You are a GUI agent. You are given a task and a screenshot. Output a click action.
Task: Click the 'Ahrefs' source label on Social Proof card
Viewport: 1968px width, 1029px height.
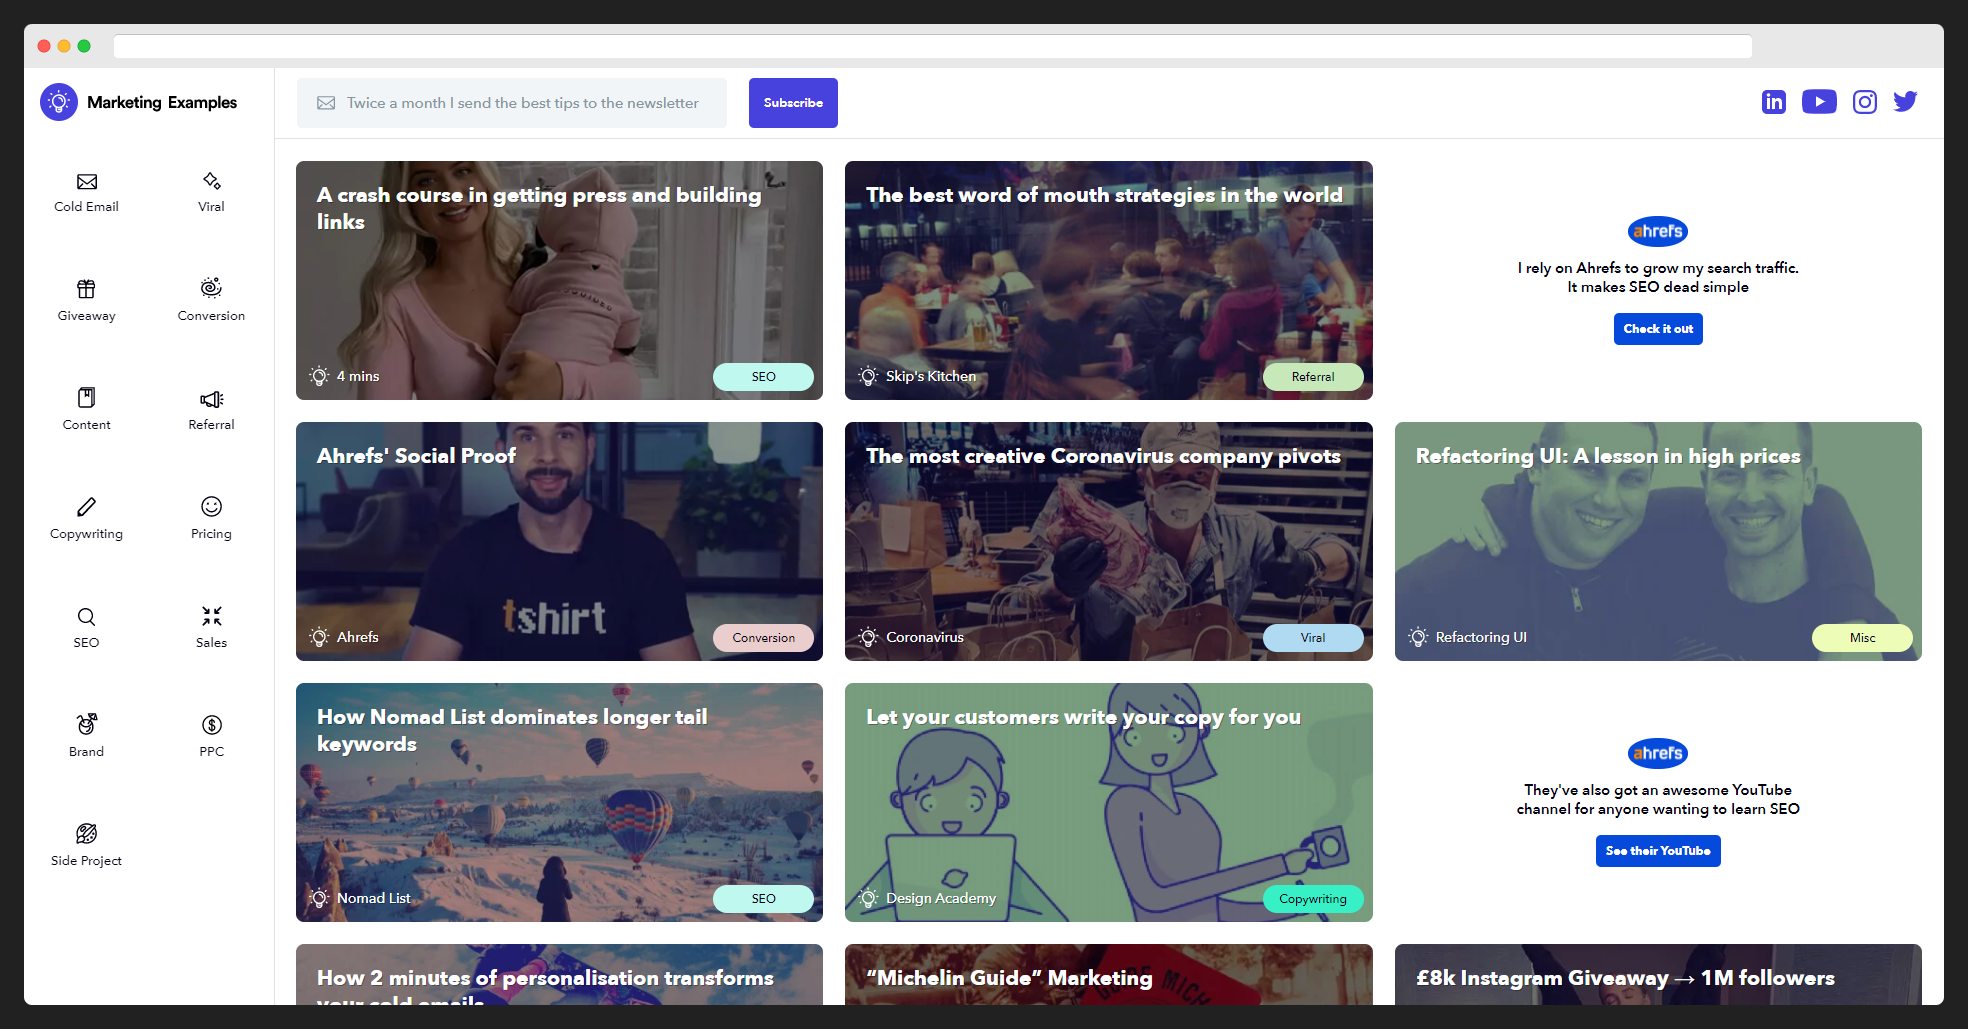(x=358, y=637)
